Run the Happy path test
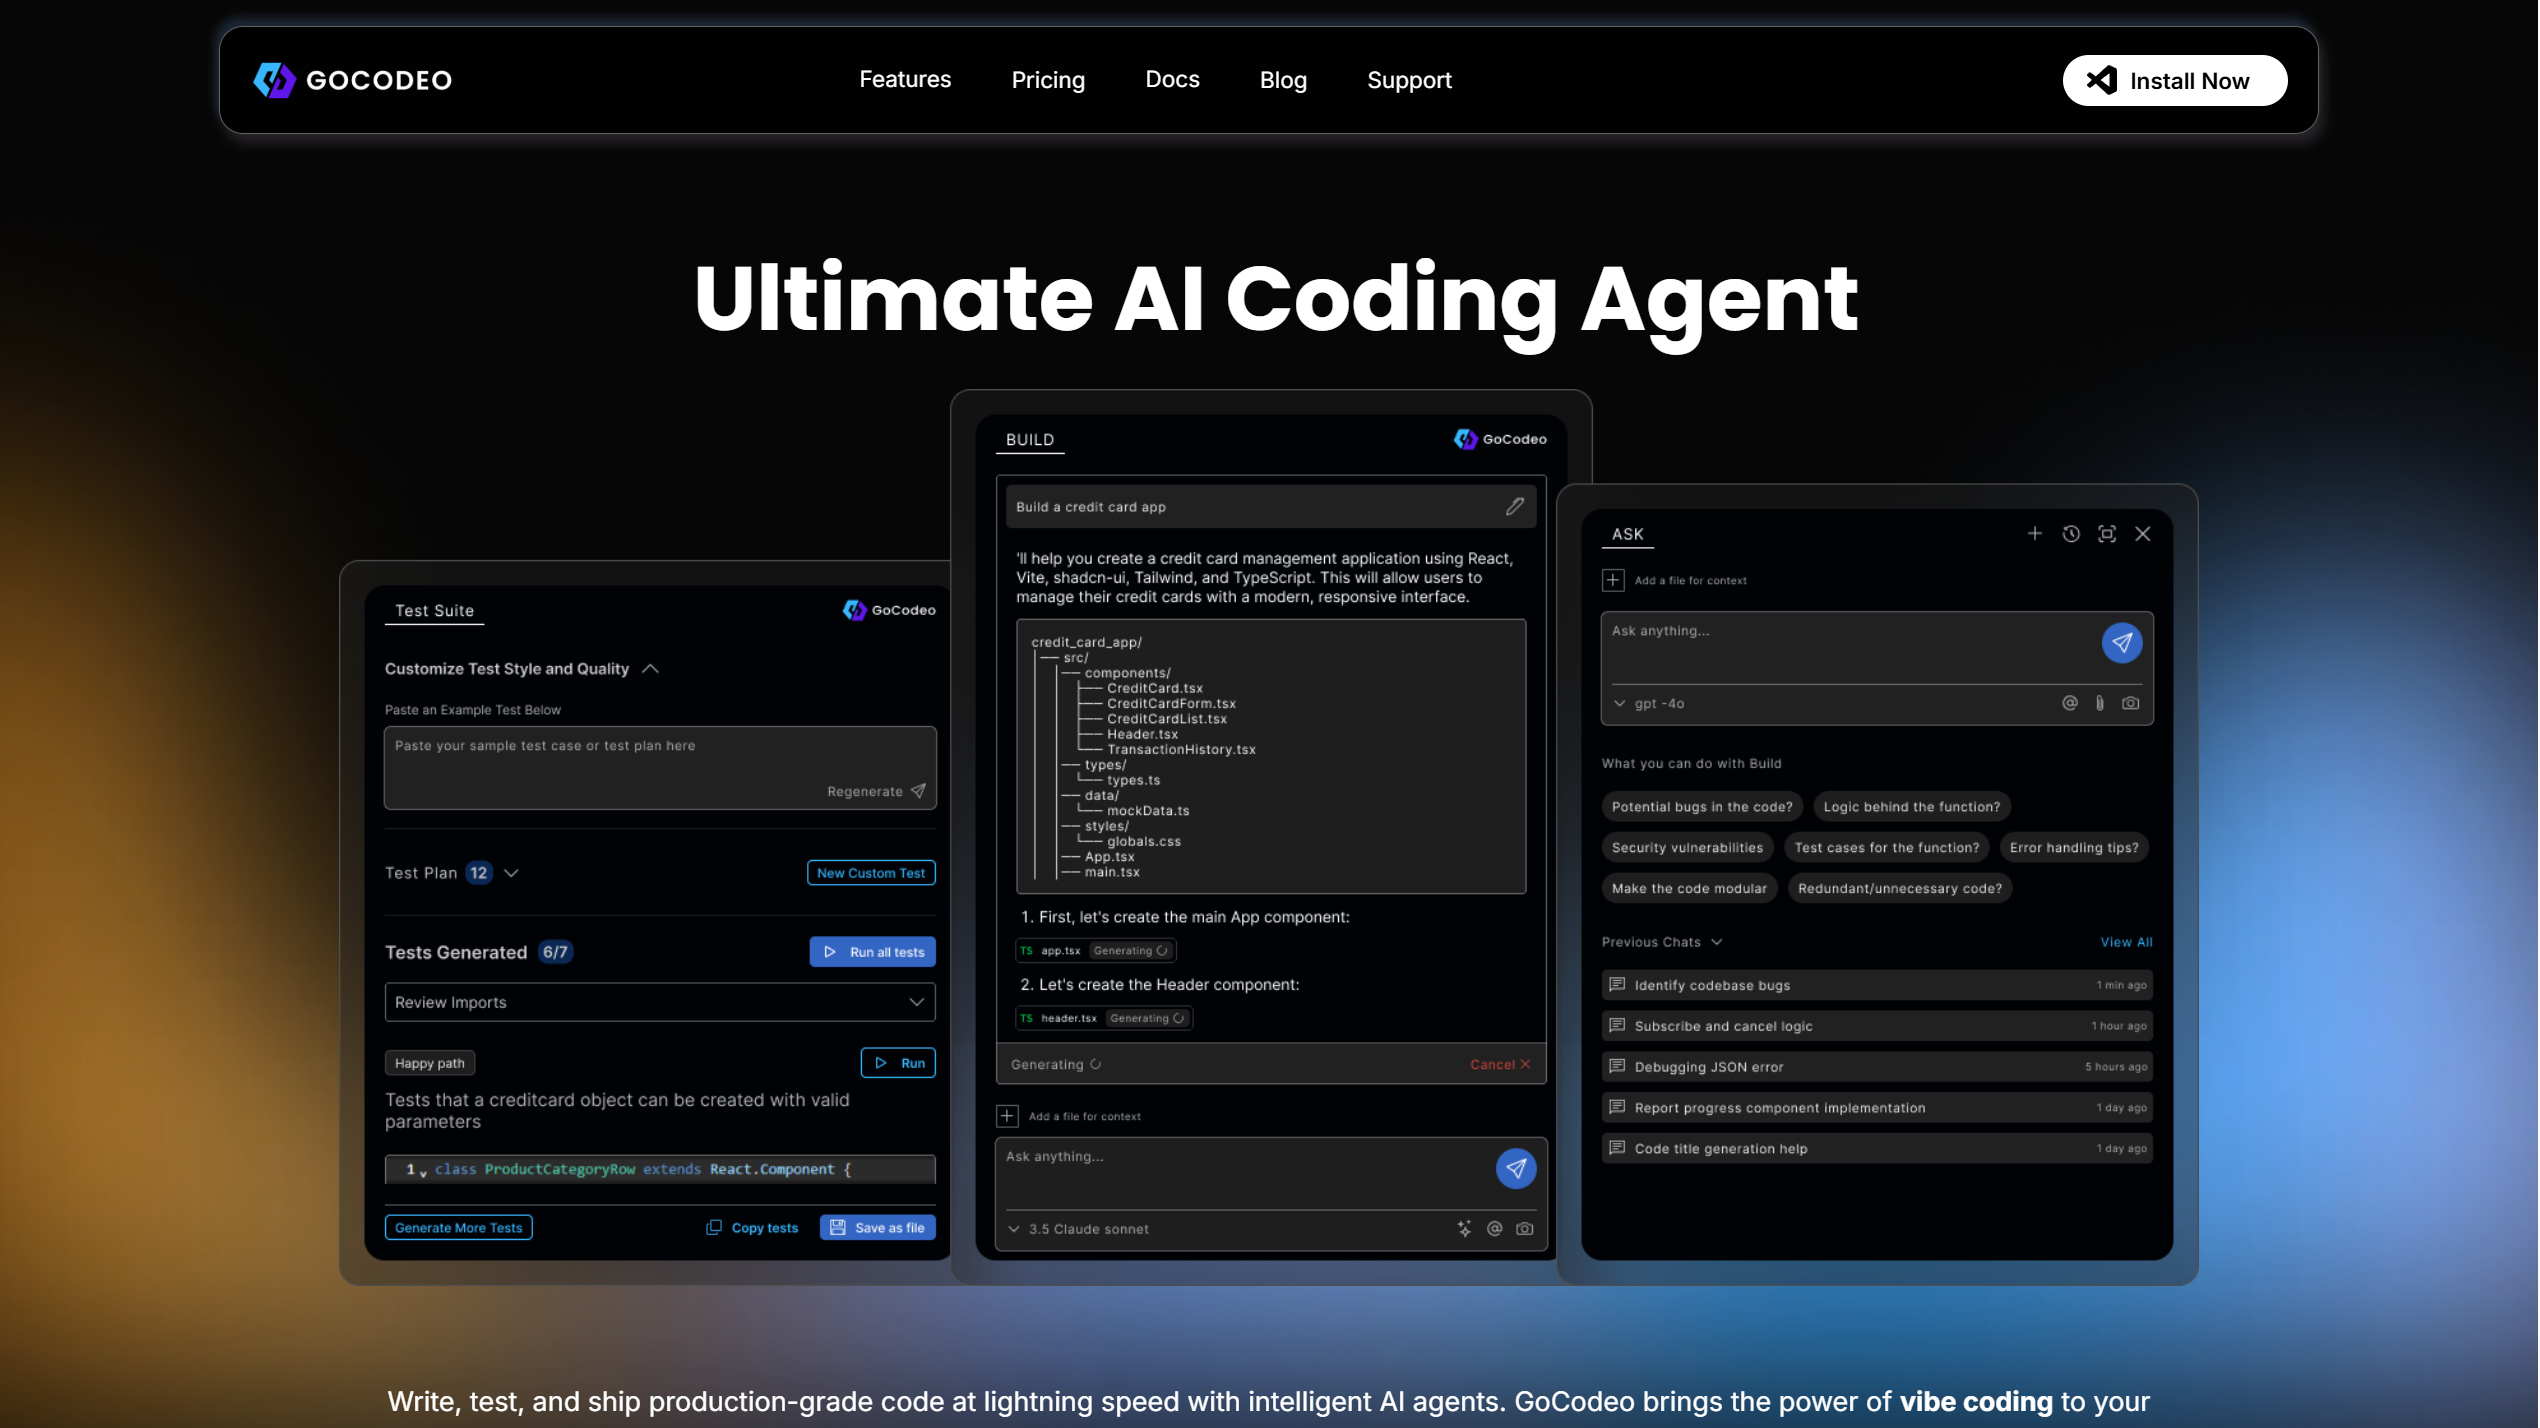The image size is (2540, 1428). point(898,1063)
